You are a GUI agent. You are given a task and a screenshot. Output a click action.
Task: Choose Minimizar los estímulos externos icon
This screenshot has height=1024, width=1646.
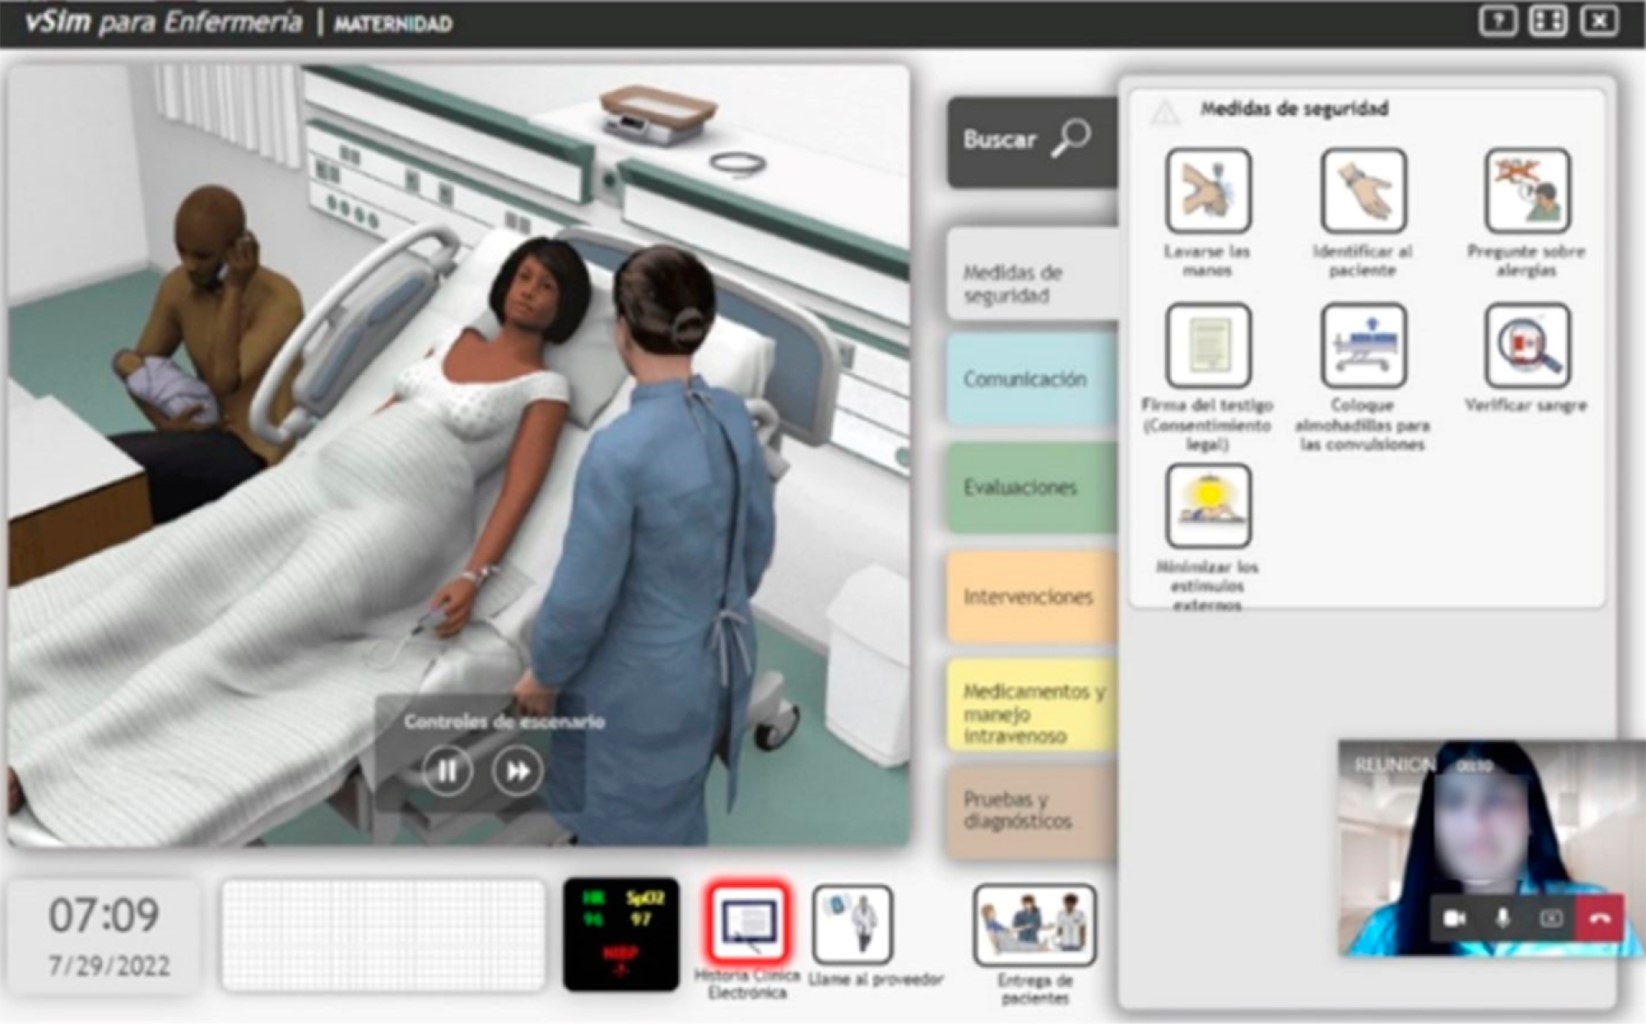pyautogui.click(x=1208, y=506)
